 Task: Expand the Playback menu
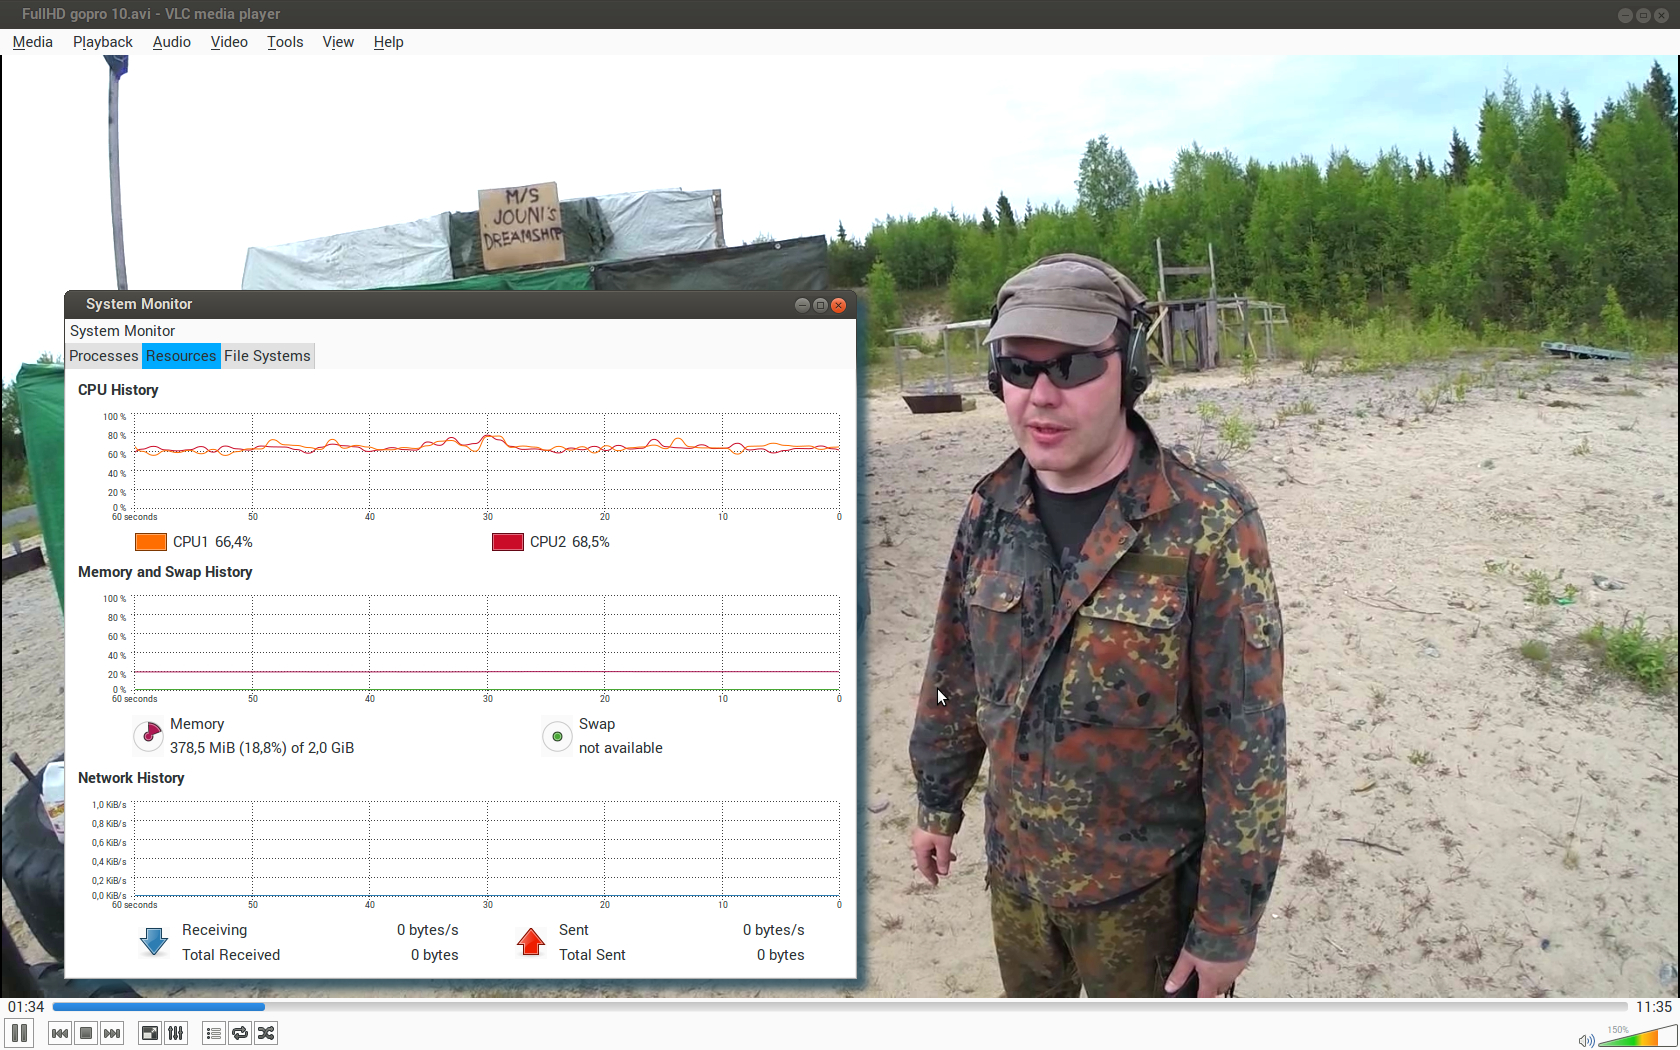(102, 42)
